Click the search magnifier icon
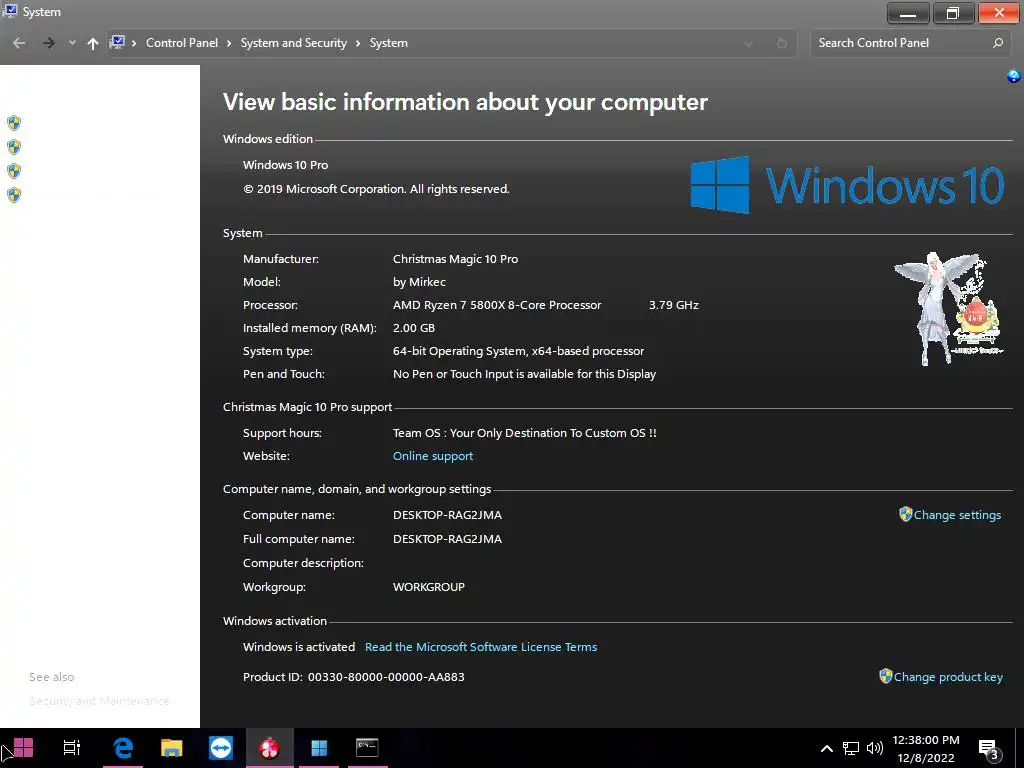This screenshot has width=1024, height=768. (x=998, y=43)
